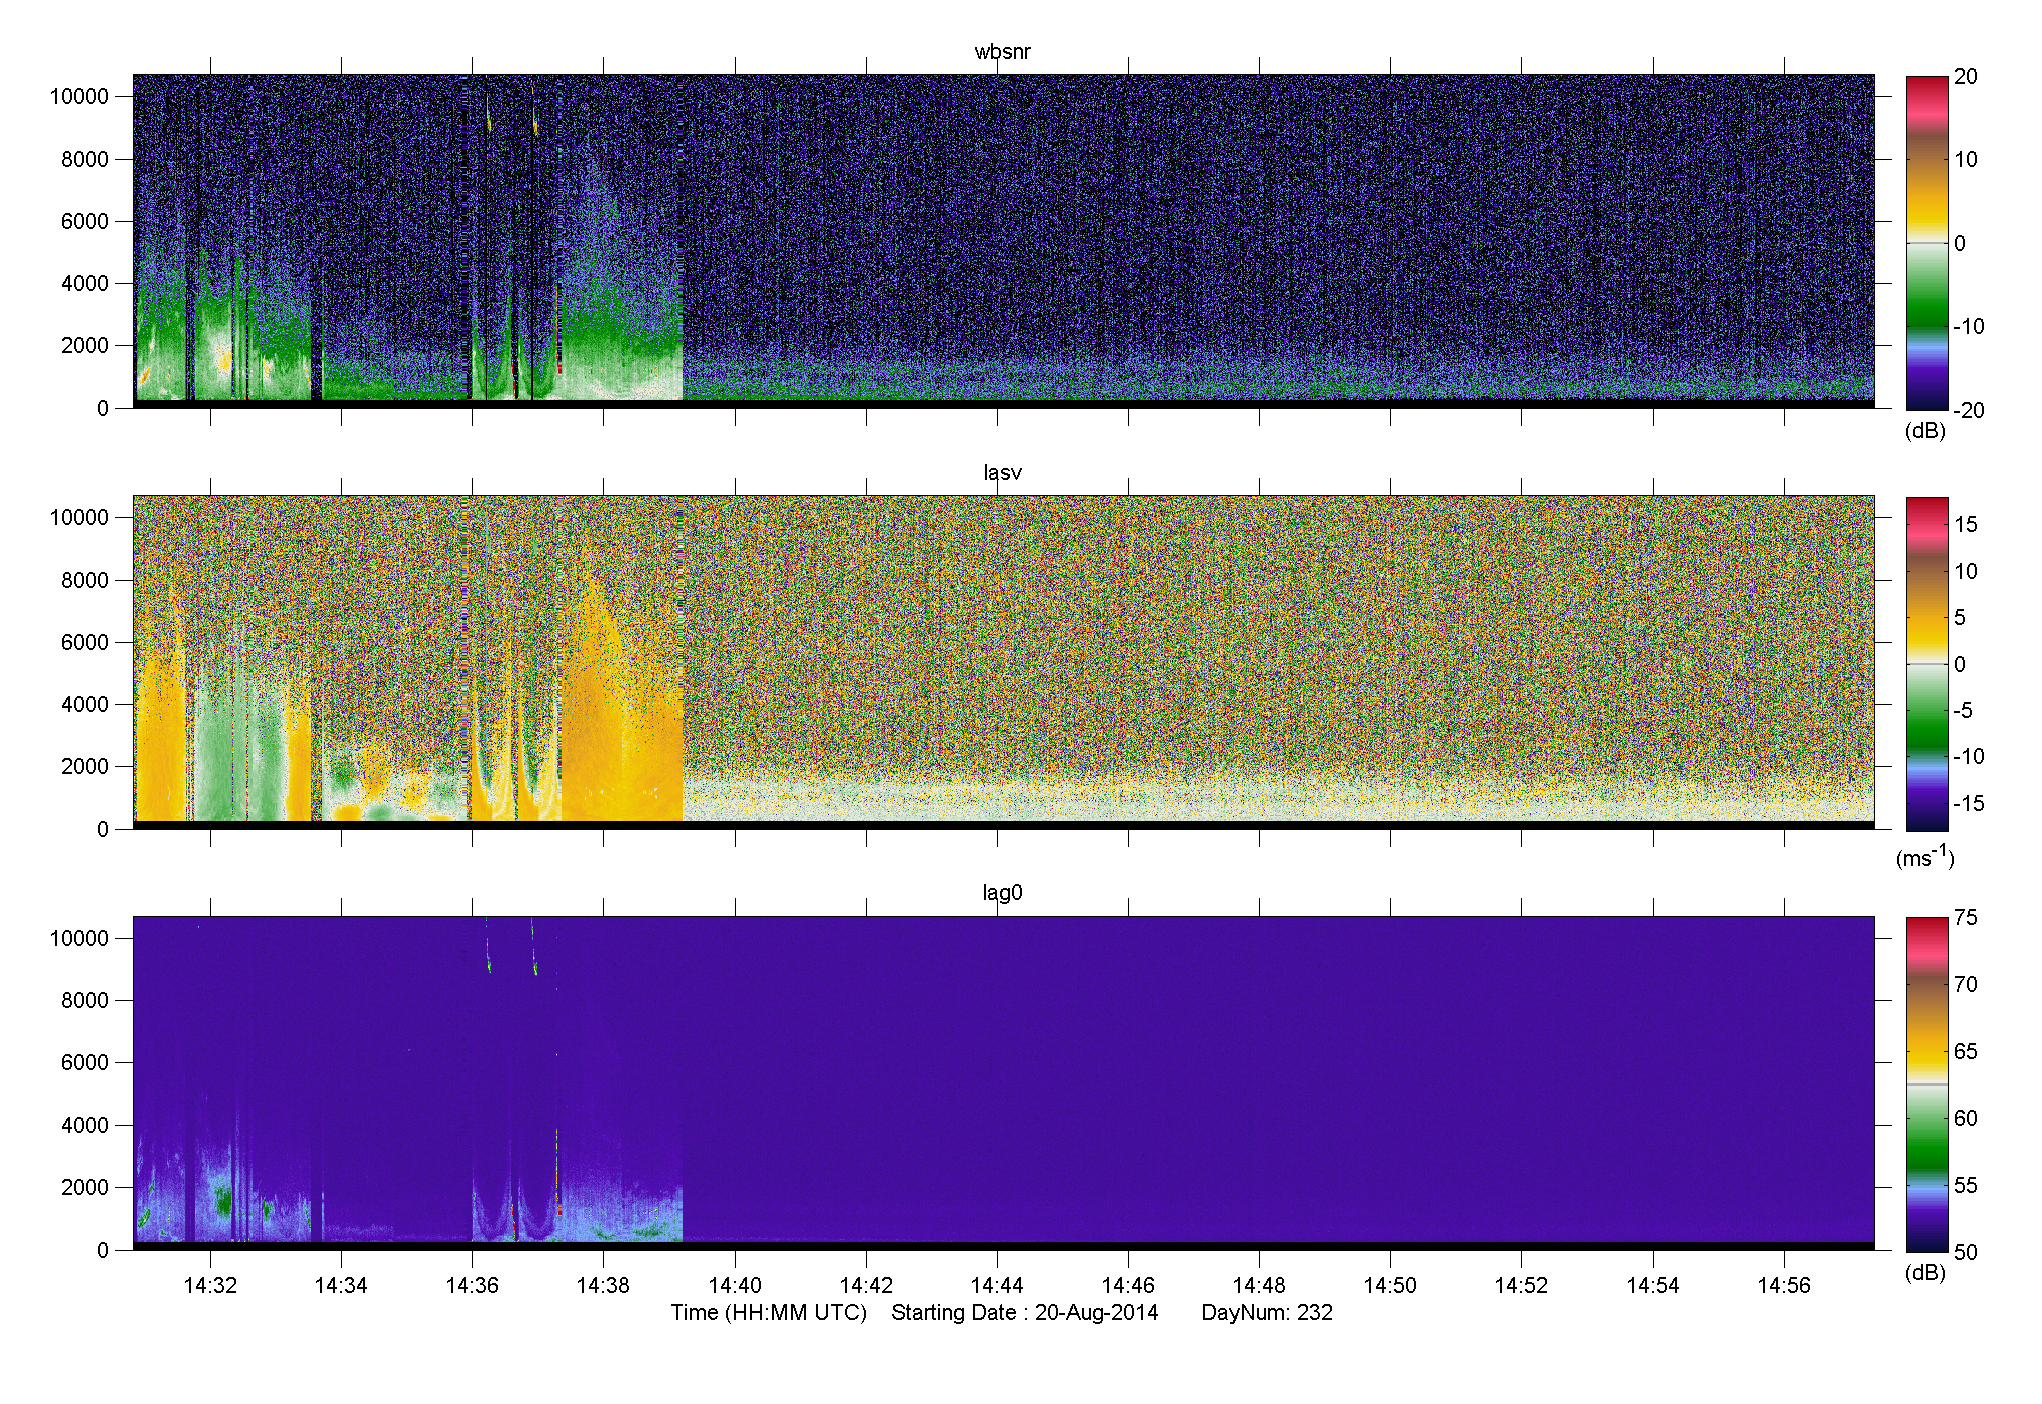Image resolution: width=2042 pixels, height=1404 pixels.
Task: Click the lasv velocity plot area
Action: click(1004, 662)
